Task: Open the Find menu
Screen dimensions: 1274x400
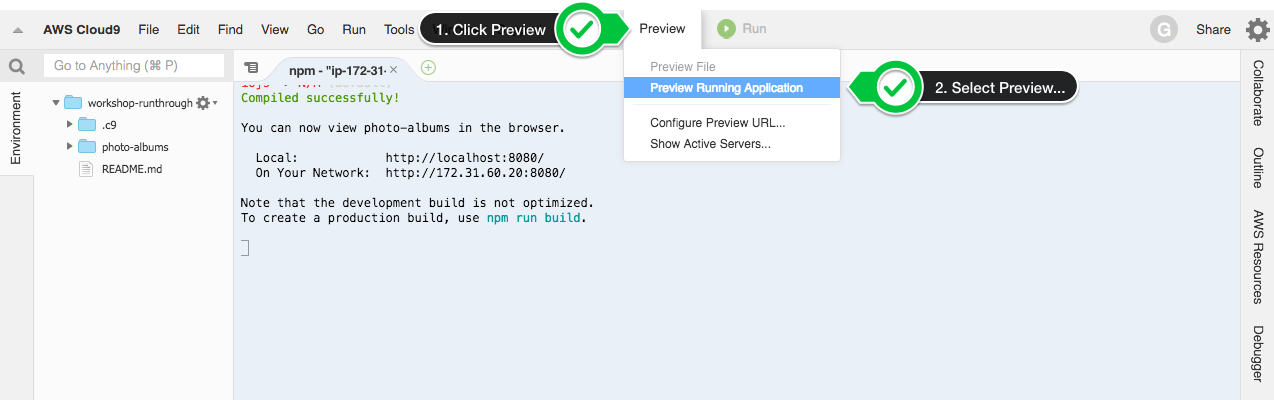Action: tap(230, 30)
